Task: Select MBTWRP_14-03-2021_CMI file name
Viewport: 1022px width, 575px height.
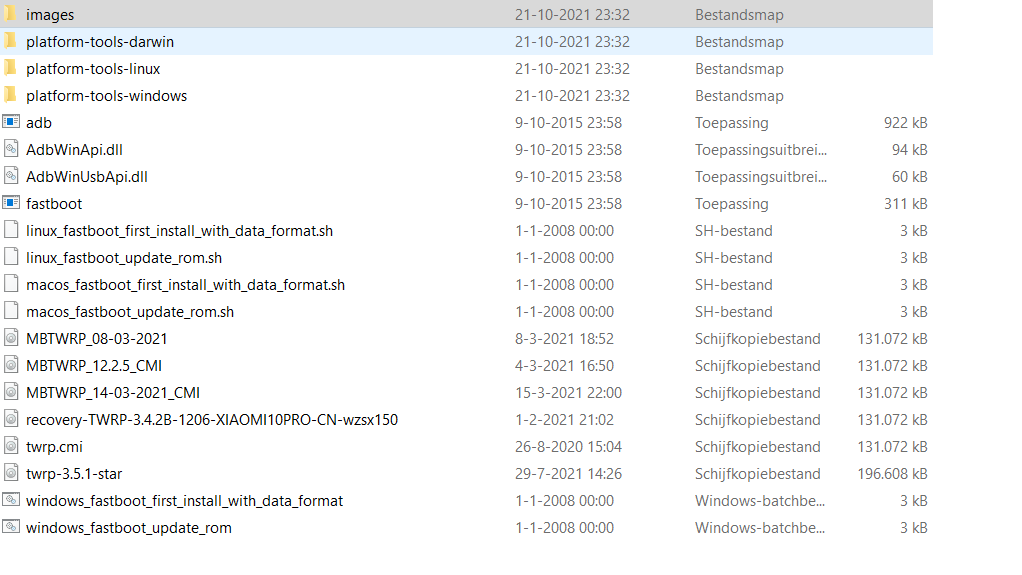Action: [x=113, y=392]
